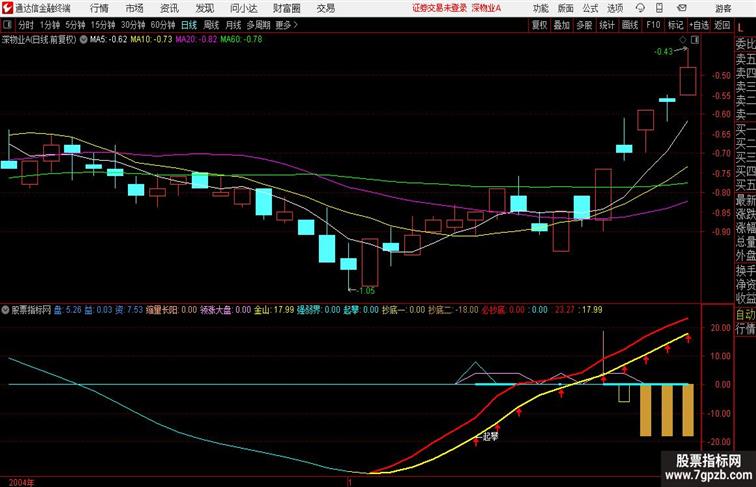Click the 2004年 date axis label
This screenshot has width=756, height=487.
tap(22, 482)
